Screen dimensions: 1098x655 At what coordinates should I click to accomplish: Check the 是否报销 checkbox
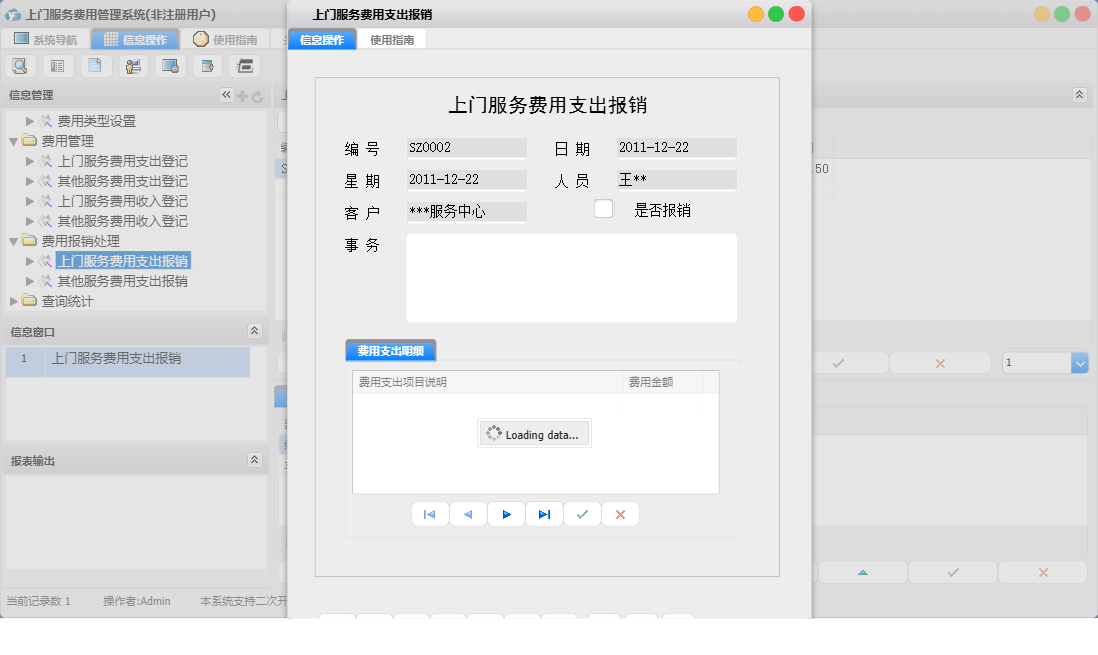click(x=603, y=208)
